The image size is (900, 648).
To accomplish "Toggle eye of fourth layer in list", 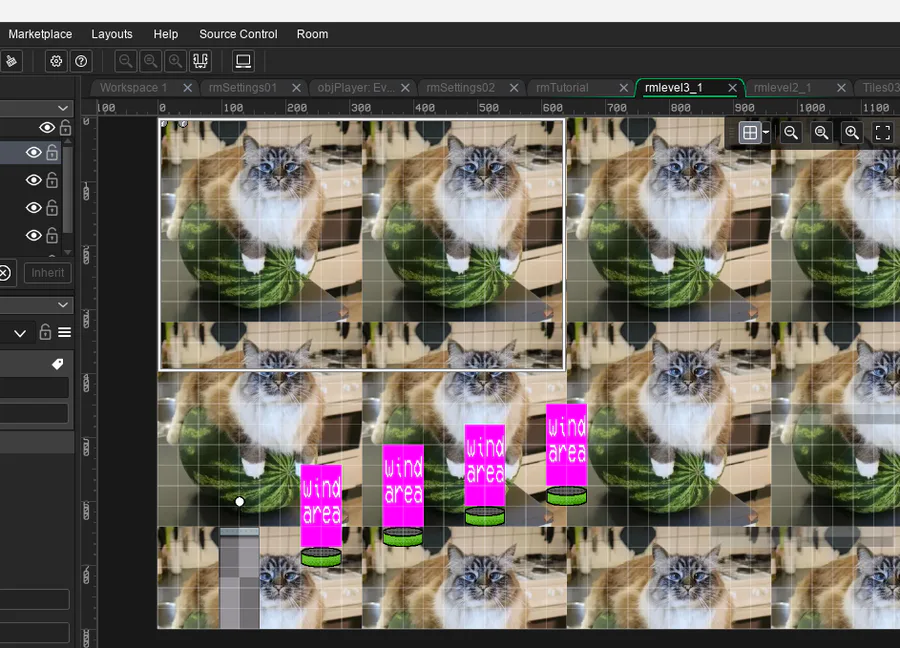I will point(34,235).
